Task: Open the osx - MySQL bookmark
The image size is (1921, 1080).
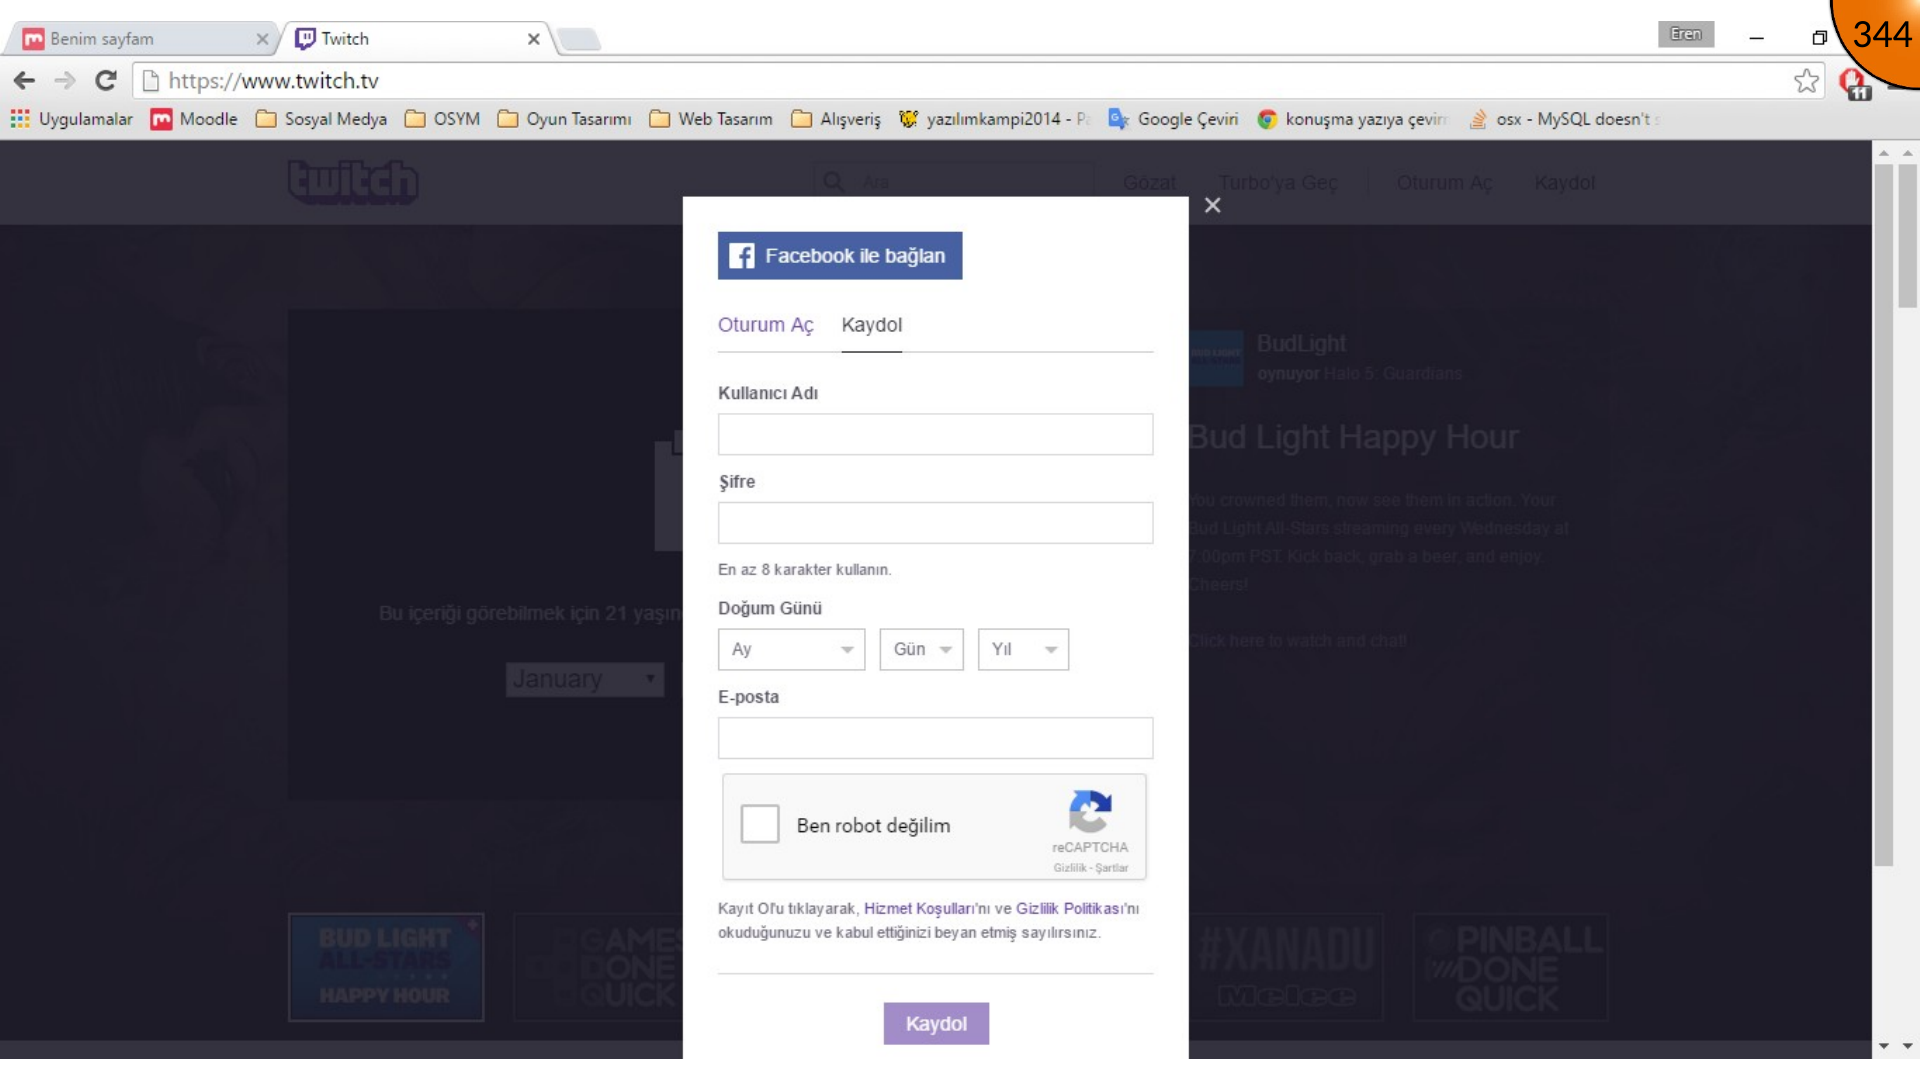Action: pyautogui.click(x=1563, y=119)
